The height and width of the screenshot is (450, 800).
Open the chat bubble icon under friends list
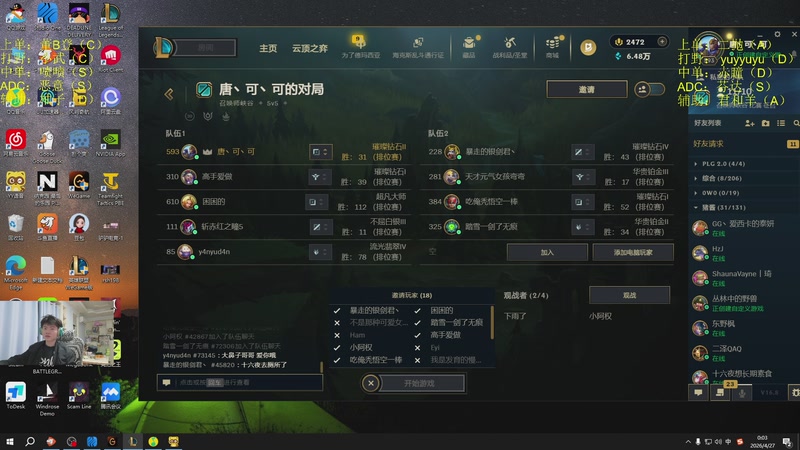click(698, 392)
